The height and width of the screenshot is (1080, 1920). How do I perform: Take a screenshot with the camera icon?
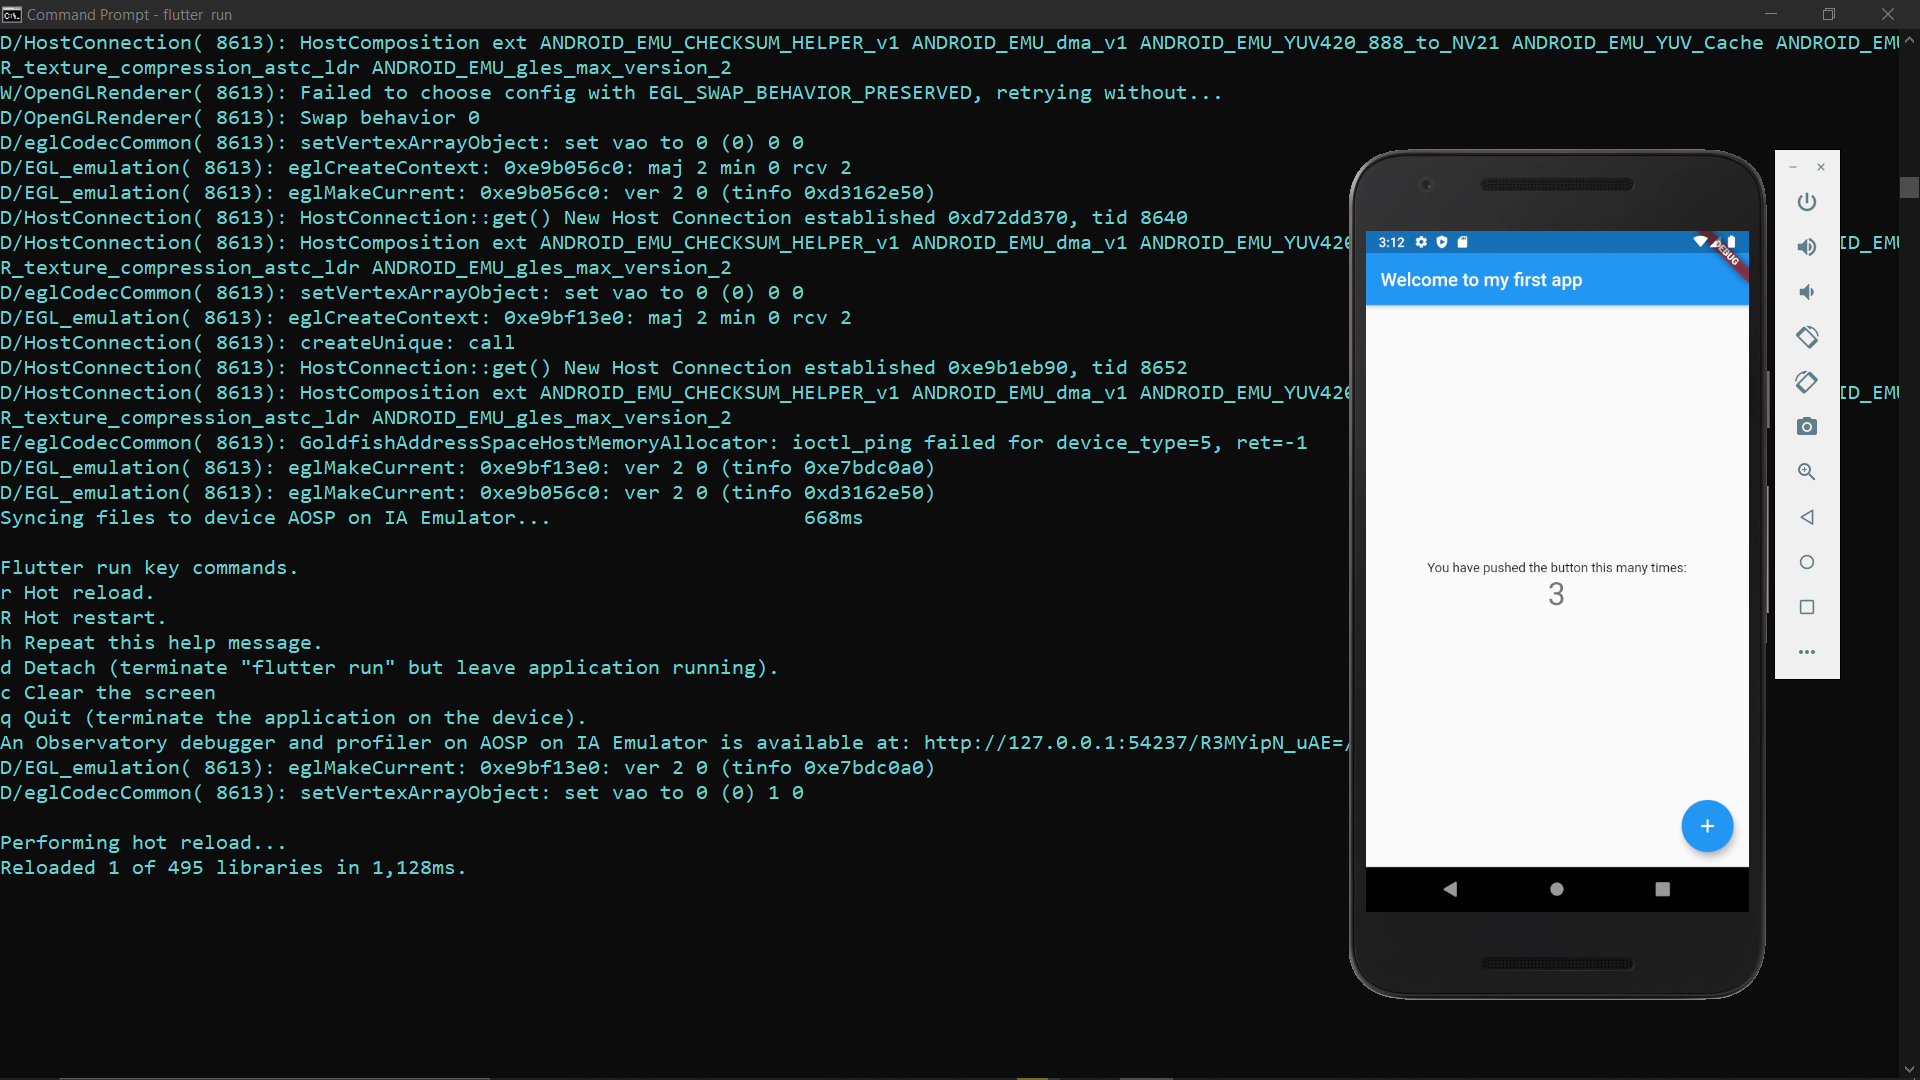pyautogui.click(x=1806, y=427)
